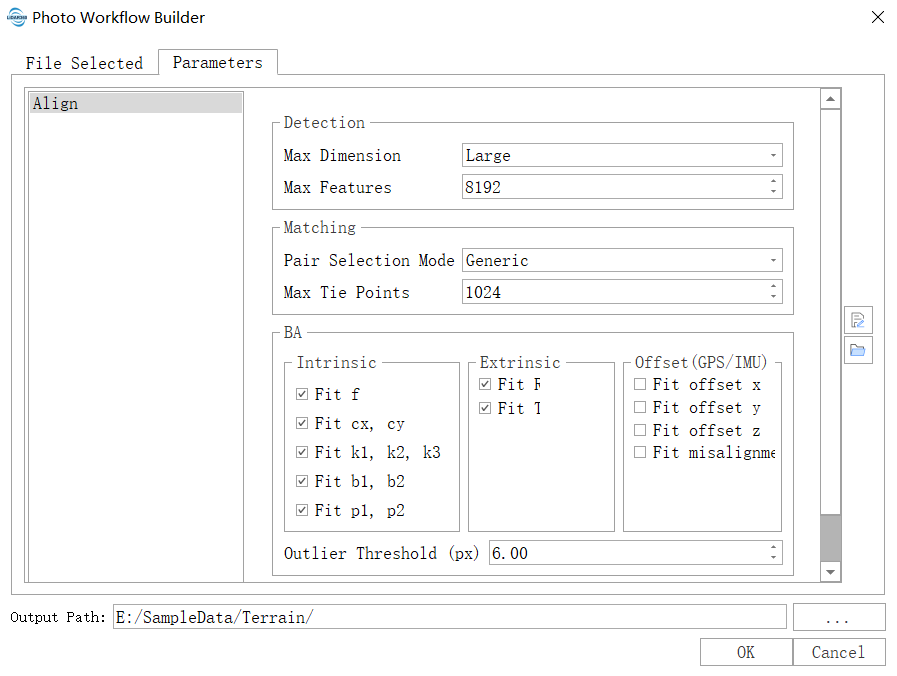This screenshot has width=897, height=676.
Task: Open the Max Dimension dropdown
Action: click(x=622, y=156)
